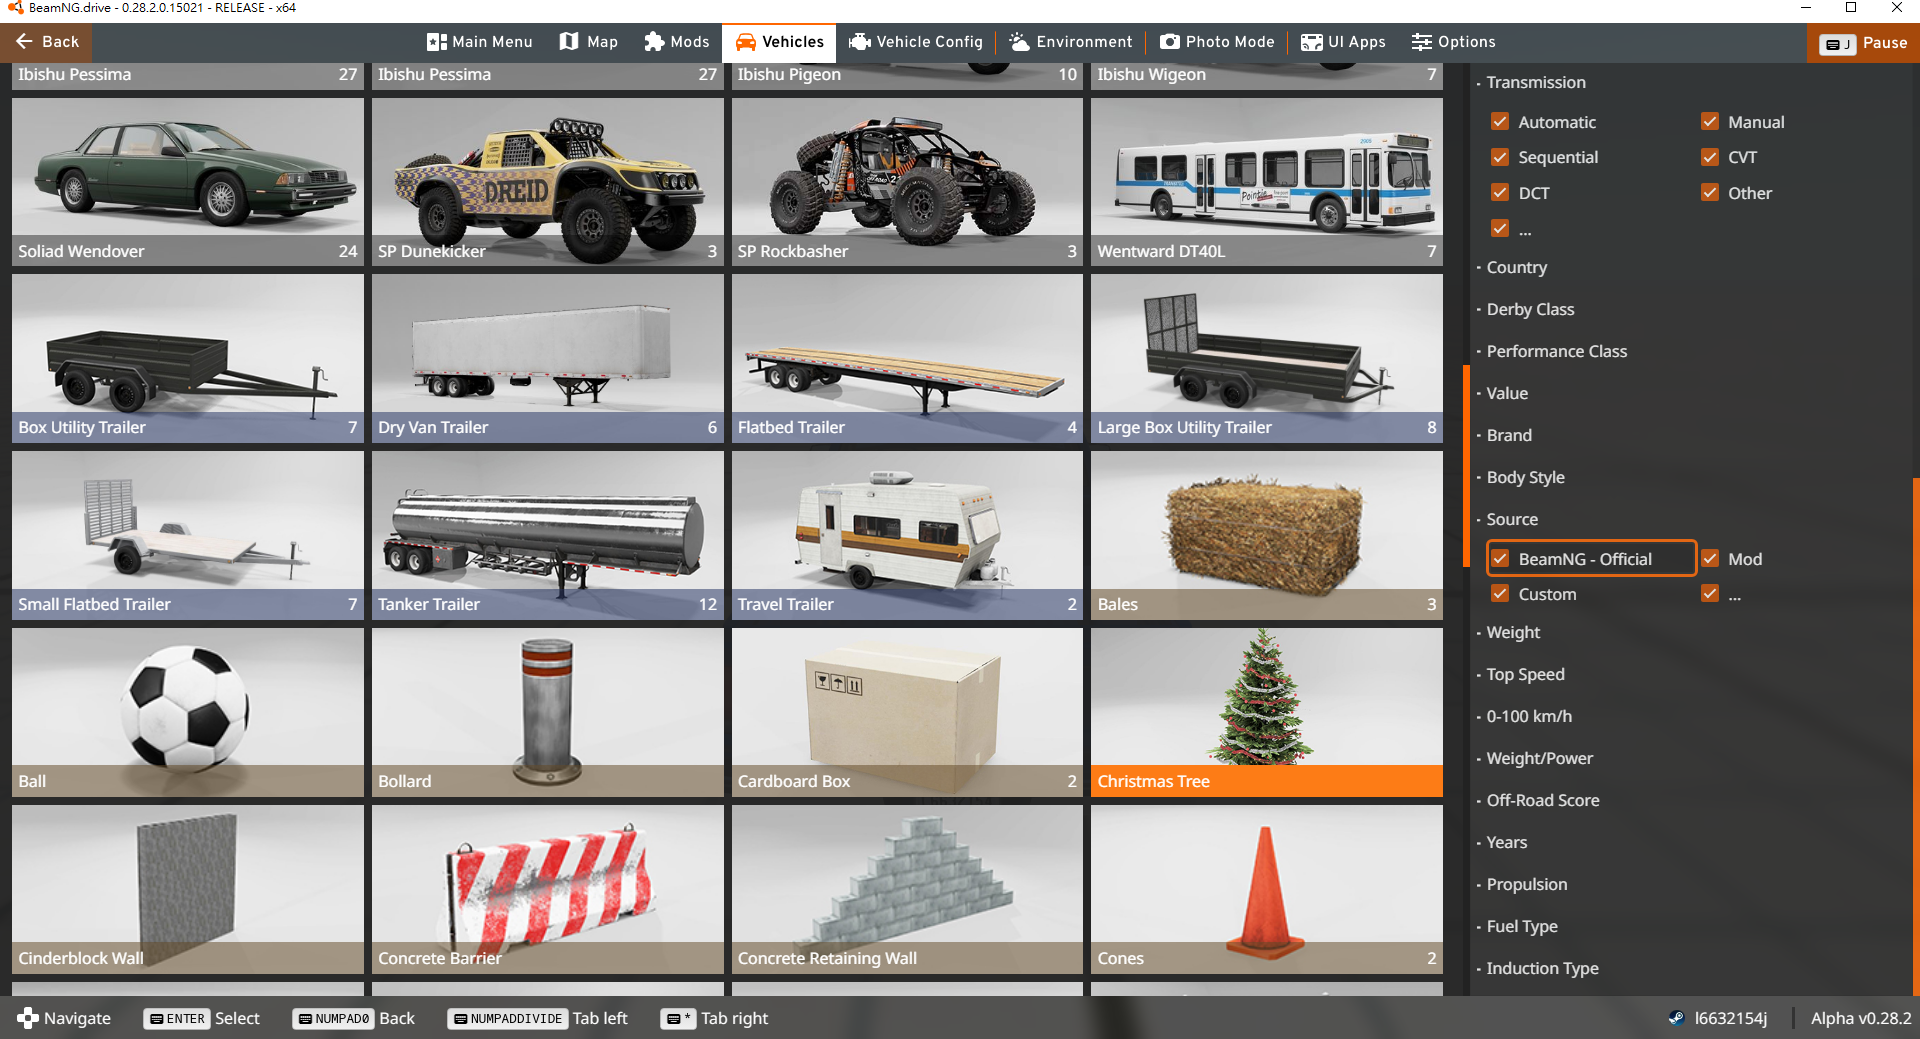This screenshot has height=1039, width=1920.
Task: Click the Navigate d-pad icon
Action: [28, 1018]
